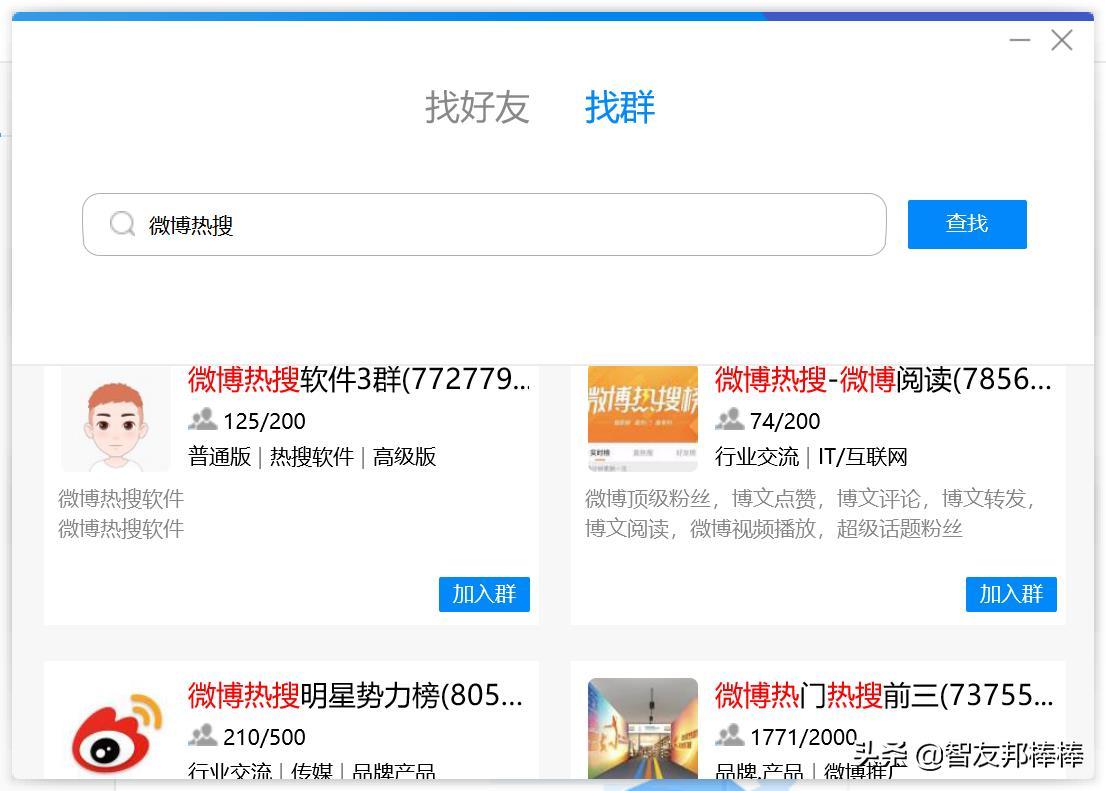Minimize the find window
The image size is (1106, 791).
[x=1020, y=40]
